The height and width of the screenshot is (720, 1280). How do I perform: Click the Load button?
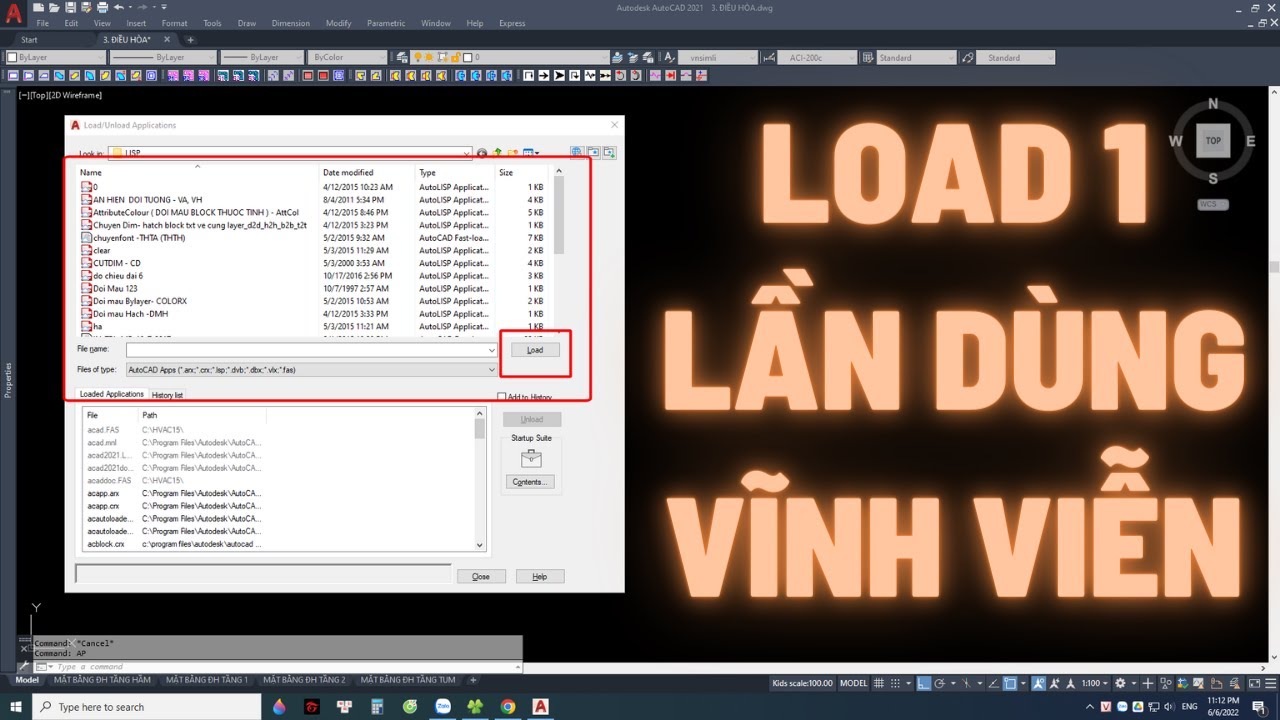point(535,350)
